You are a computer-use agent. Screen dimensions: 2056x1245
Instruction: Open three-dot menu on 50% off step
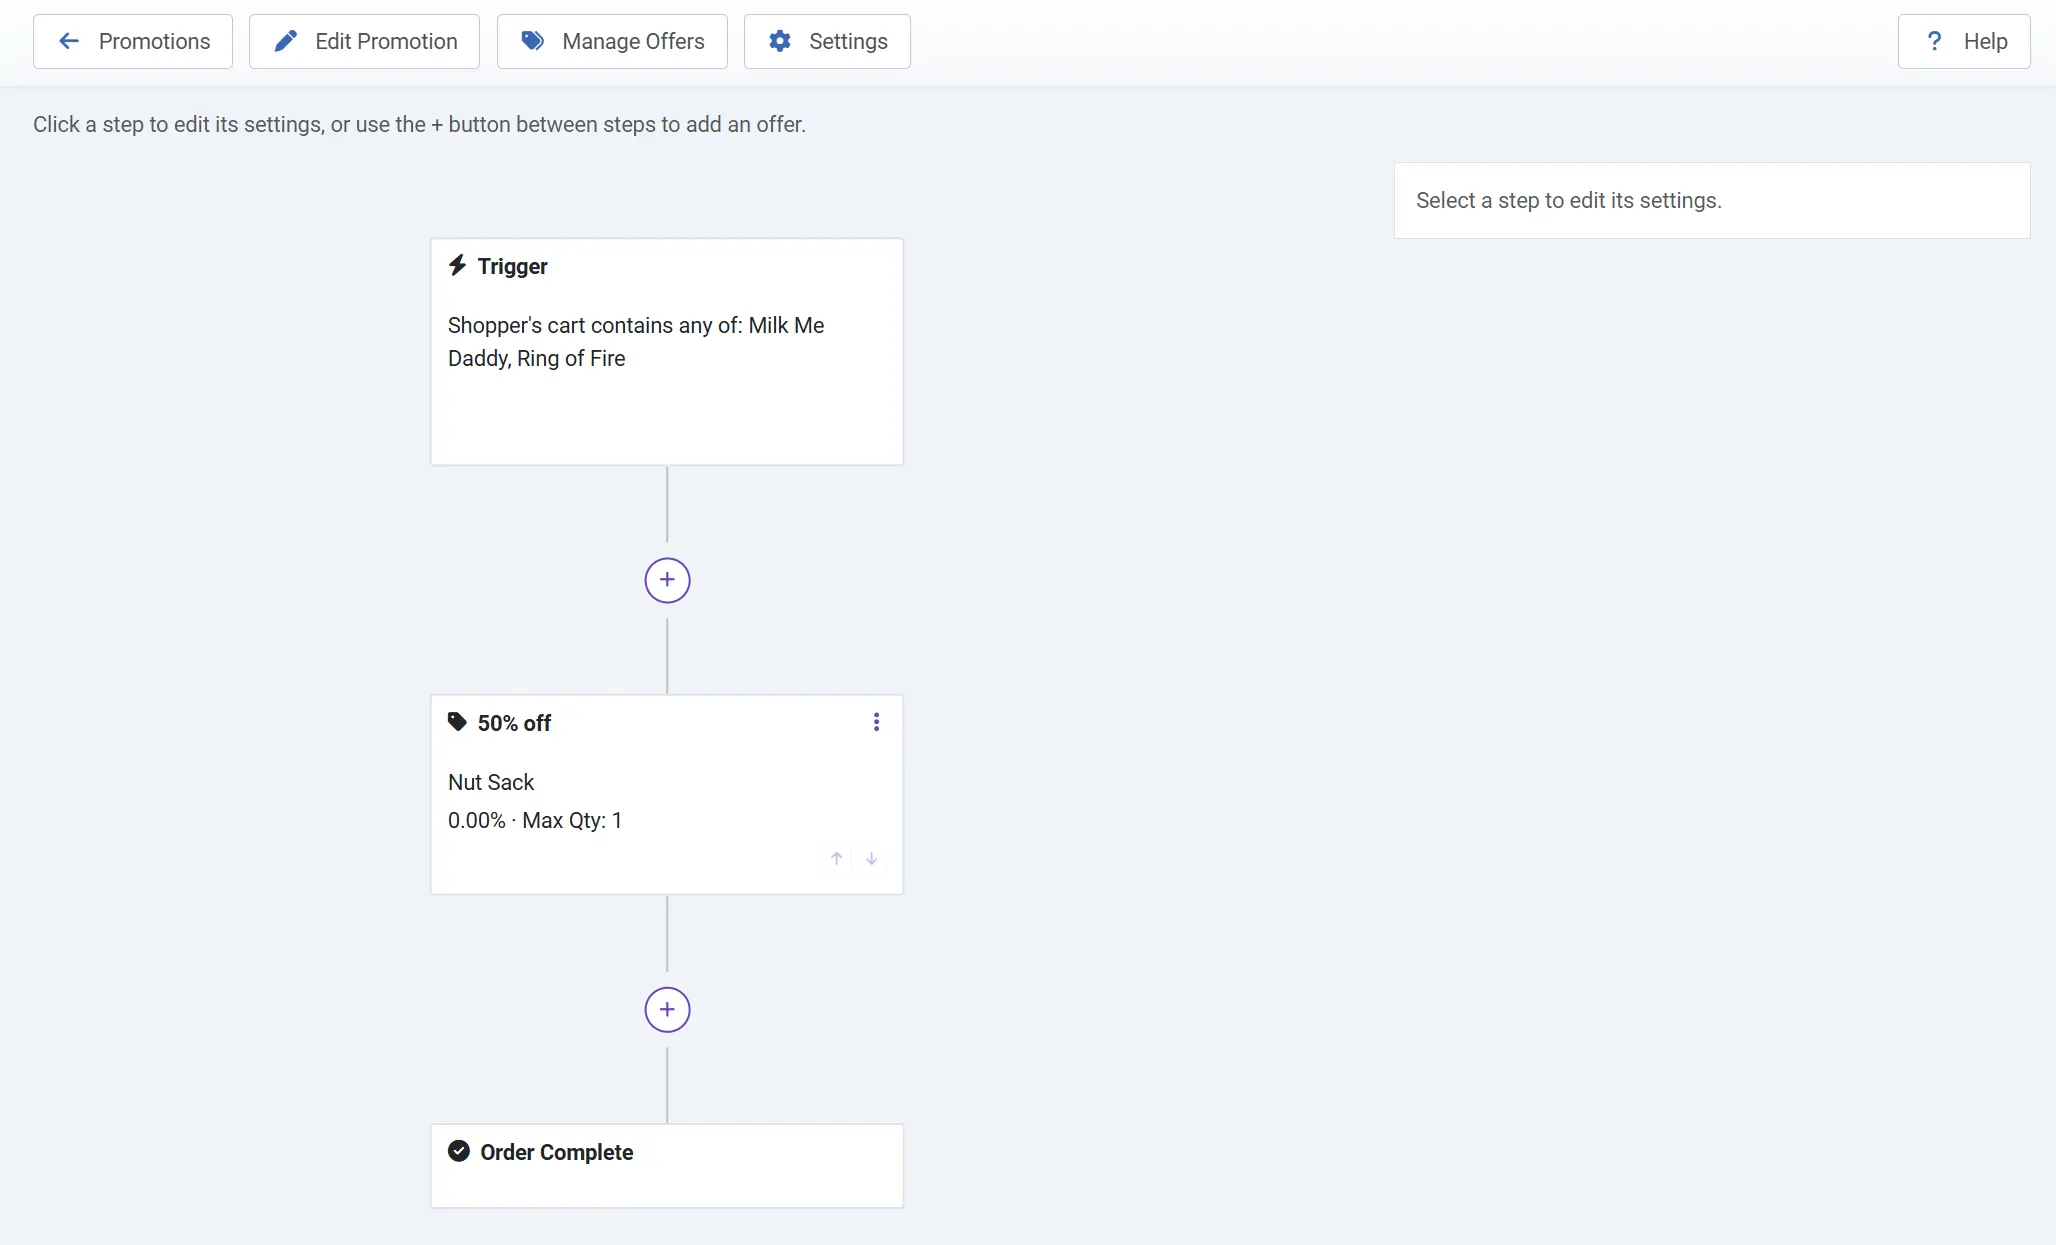(x=876, y=722)
